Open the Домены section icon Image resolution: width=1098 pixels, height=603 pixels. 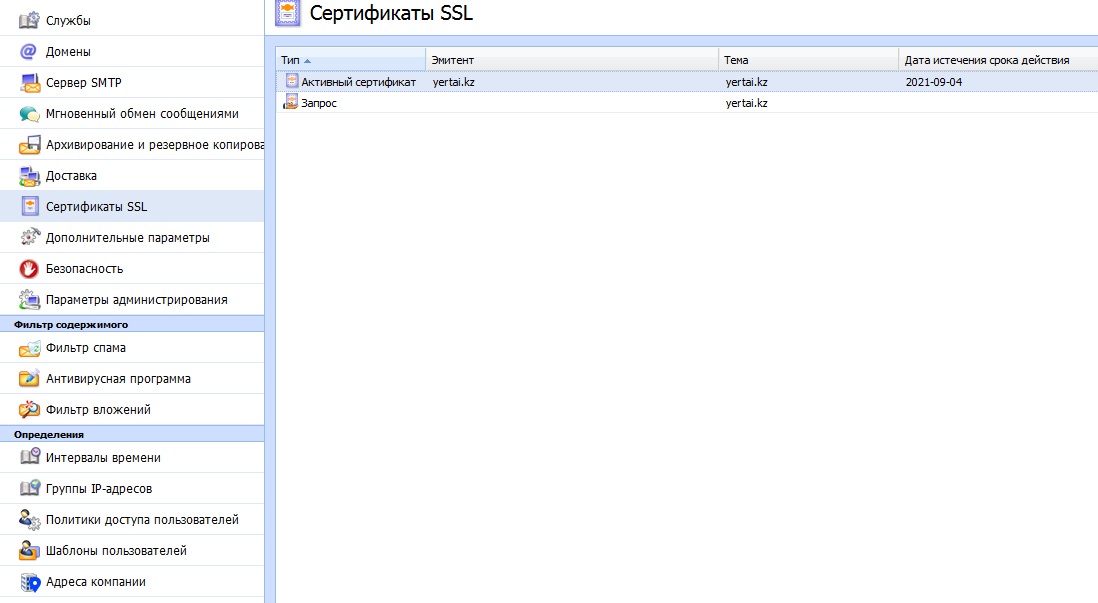click(x=29, y=51)
